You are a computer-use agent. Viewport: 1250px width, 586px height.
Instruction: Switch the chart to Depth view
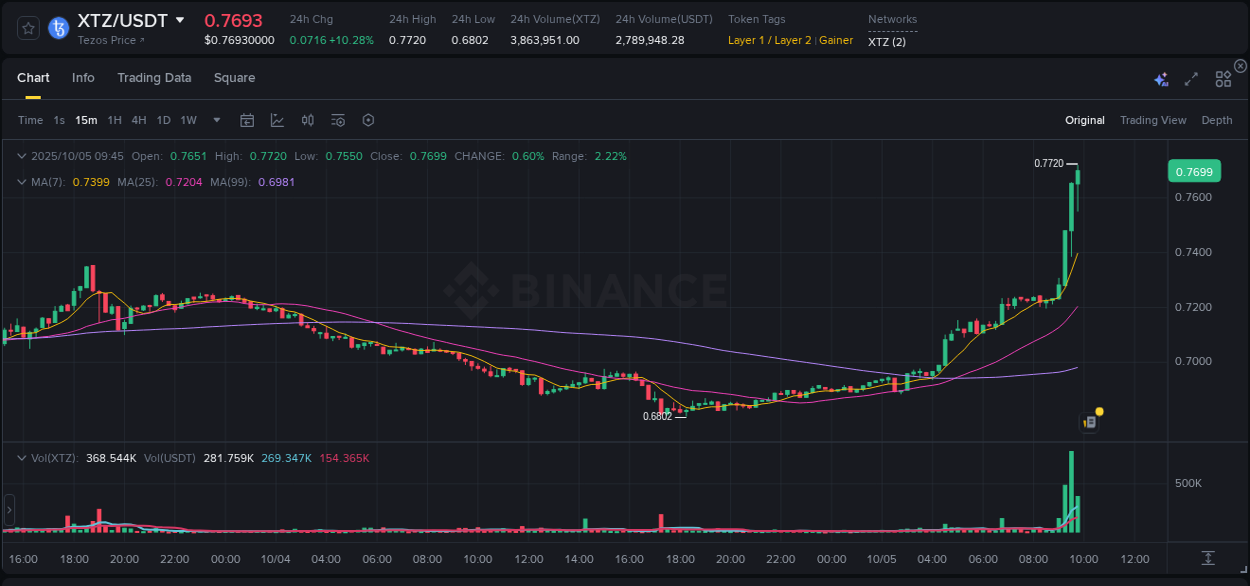pos(1216,120)
